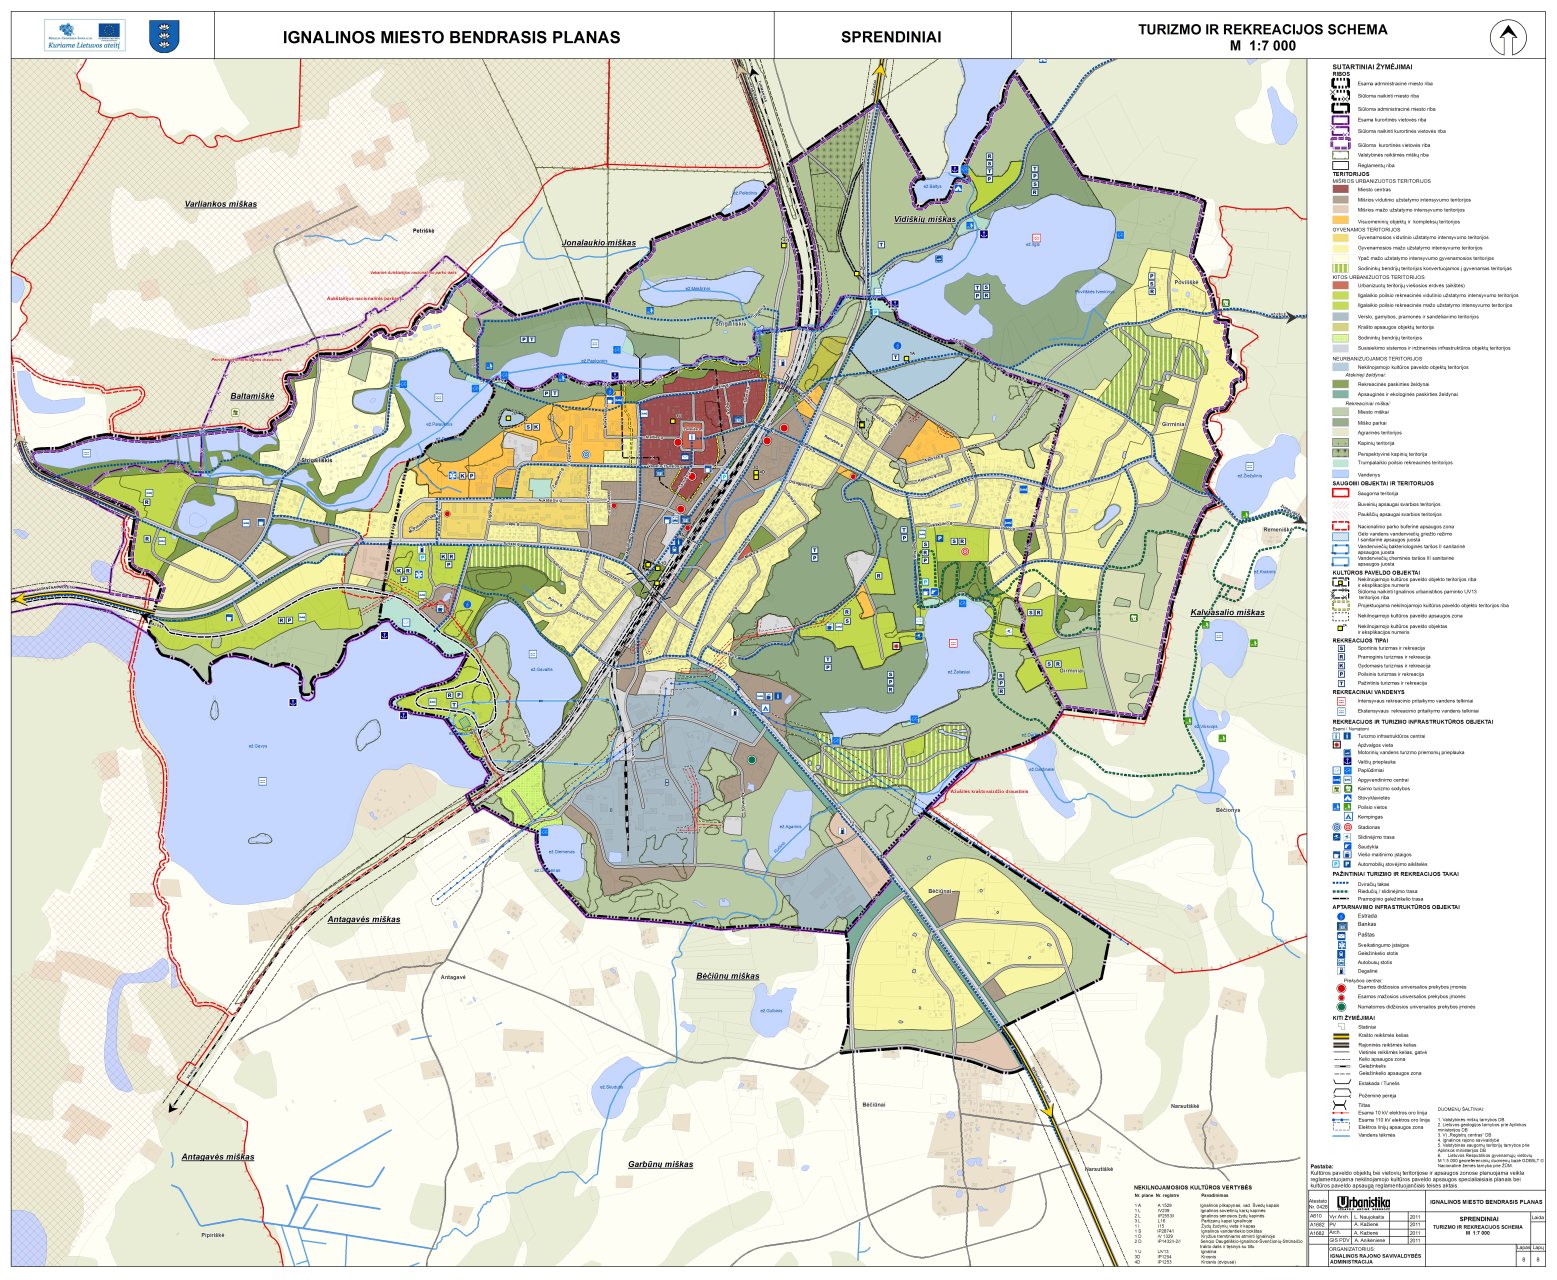Click the 'Bėčiūnų miškas' map label
This screenshot has width=1557, height=1280.
[x=728, y=976]
